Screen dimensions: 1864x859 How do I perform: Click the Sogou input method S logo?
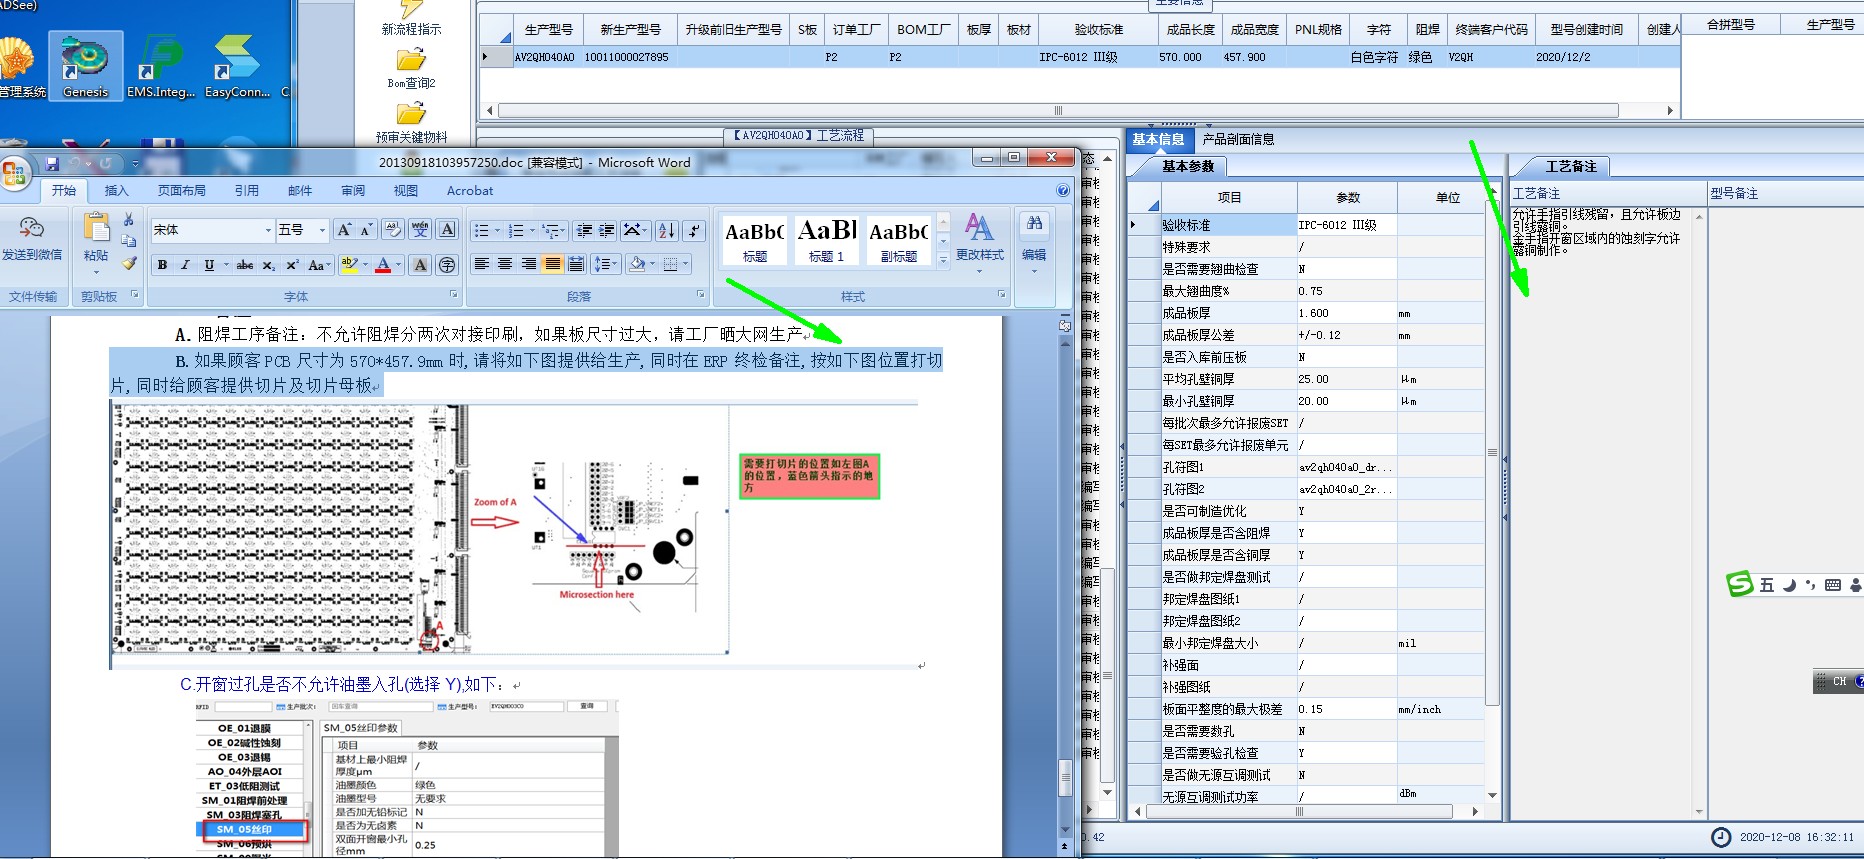click(1740, 584)
